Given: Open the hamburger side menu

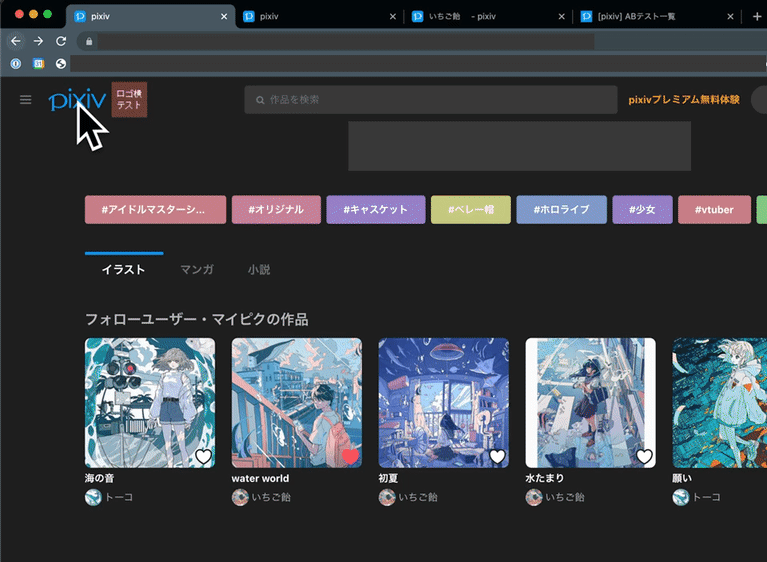Looking at the screenshot, I should coord(26,100).
